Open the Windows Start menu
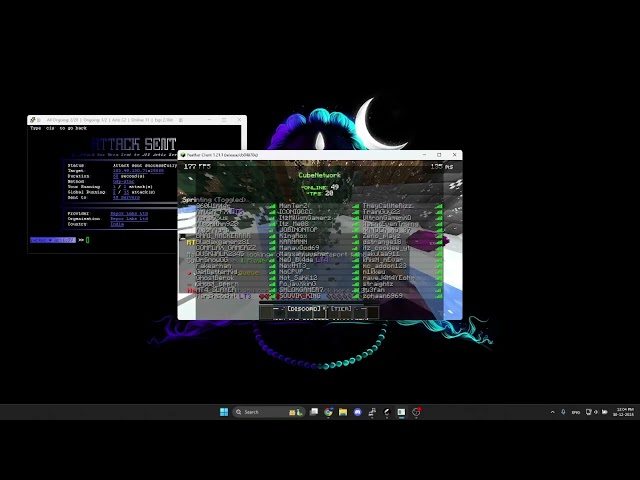Screen dimensions: 640x480 (224, 412)
